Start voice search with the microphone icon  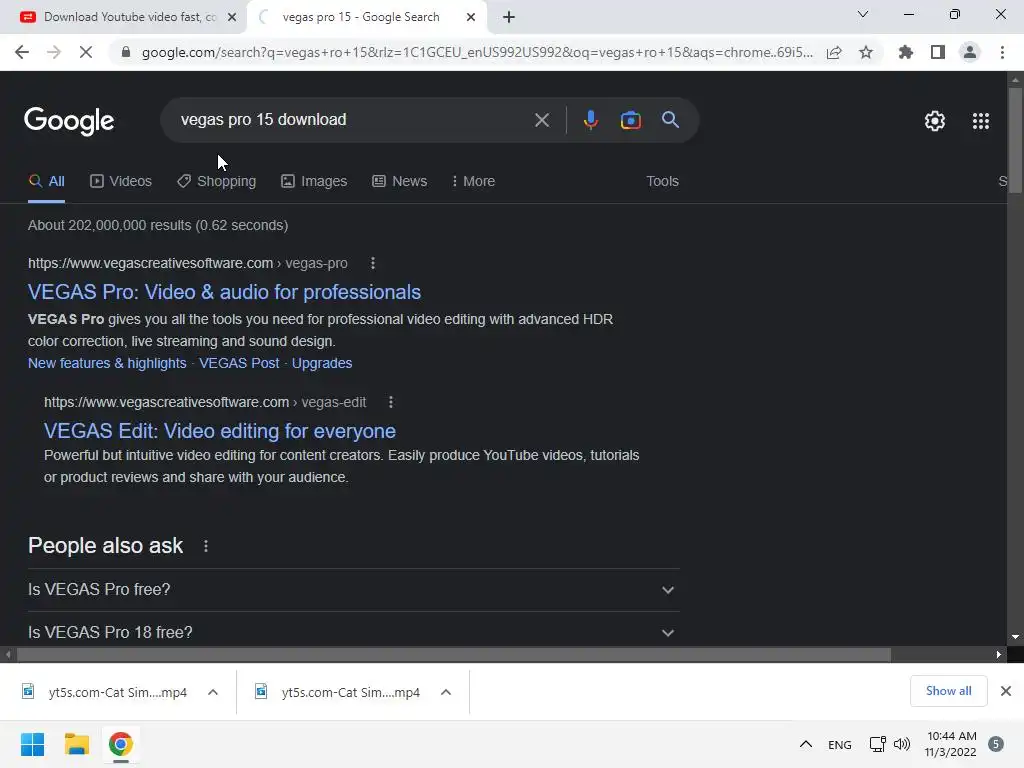pyautogui.click(x=590, y=120)
